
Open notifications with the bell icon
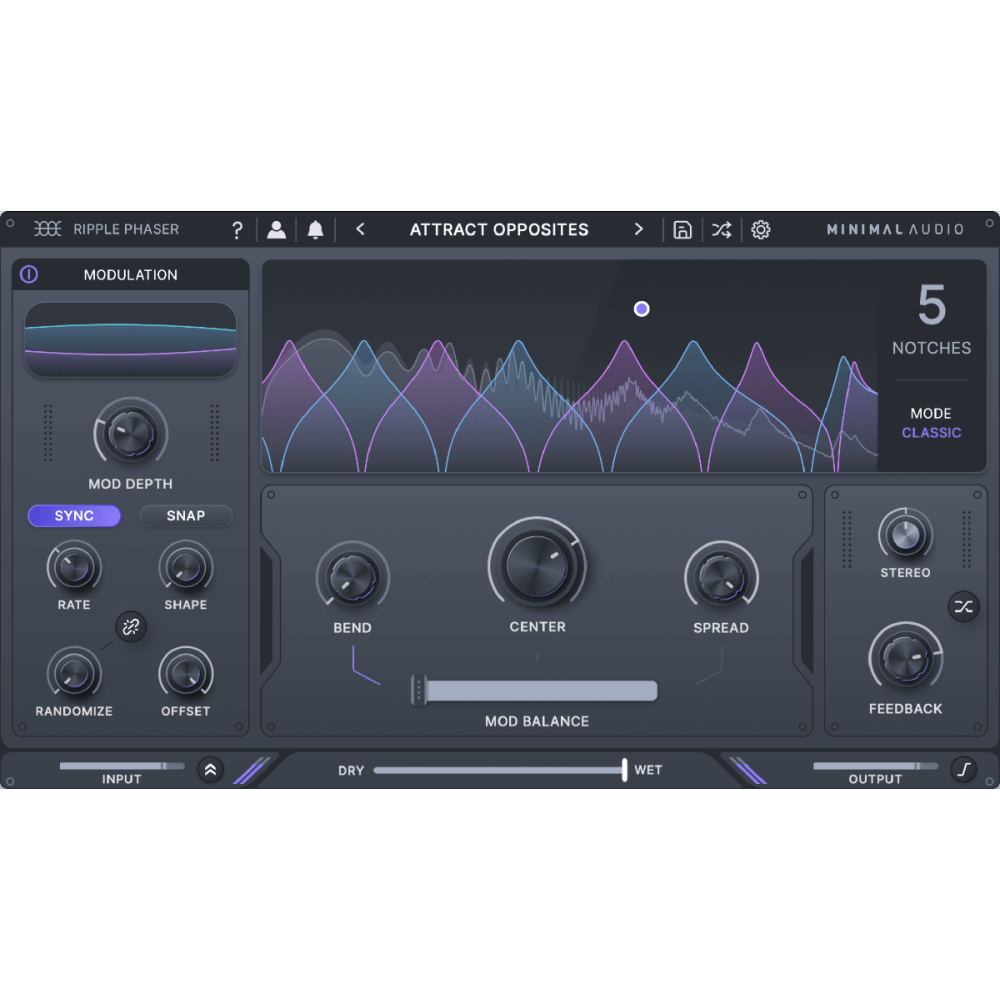[317, 229]
